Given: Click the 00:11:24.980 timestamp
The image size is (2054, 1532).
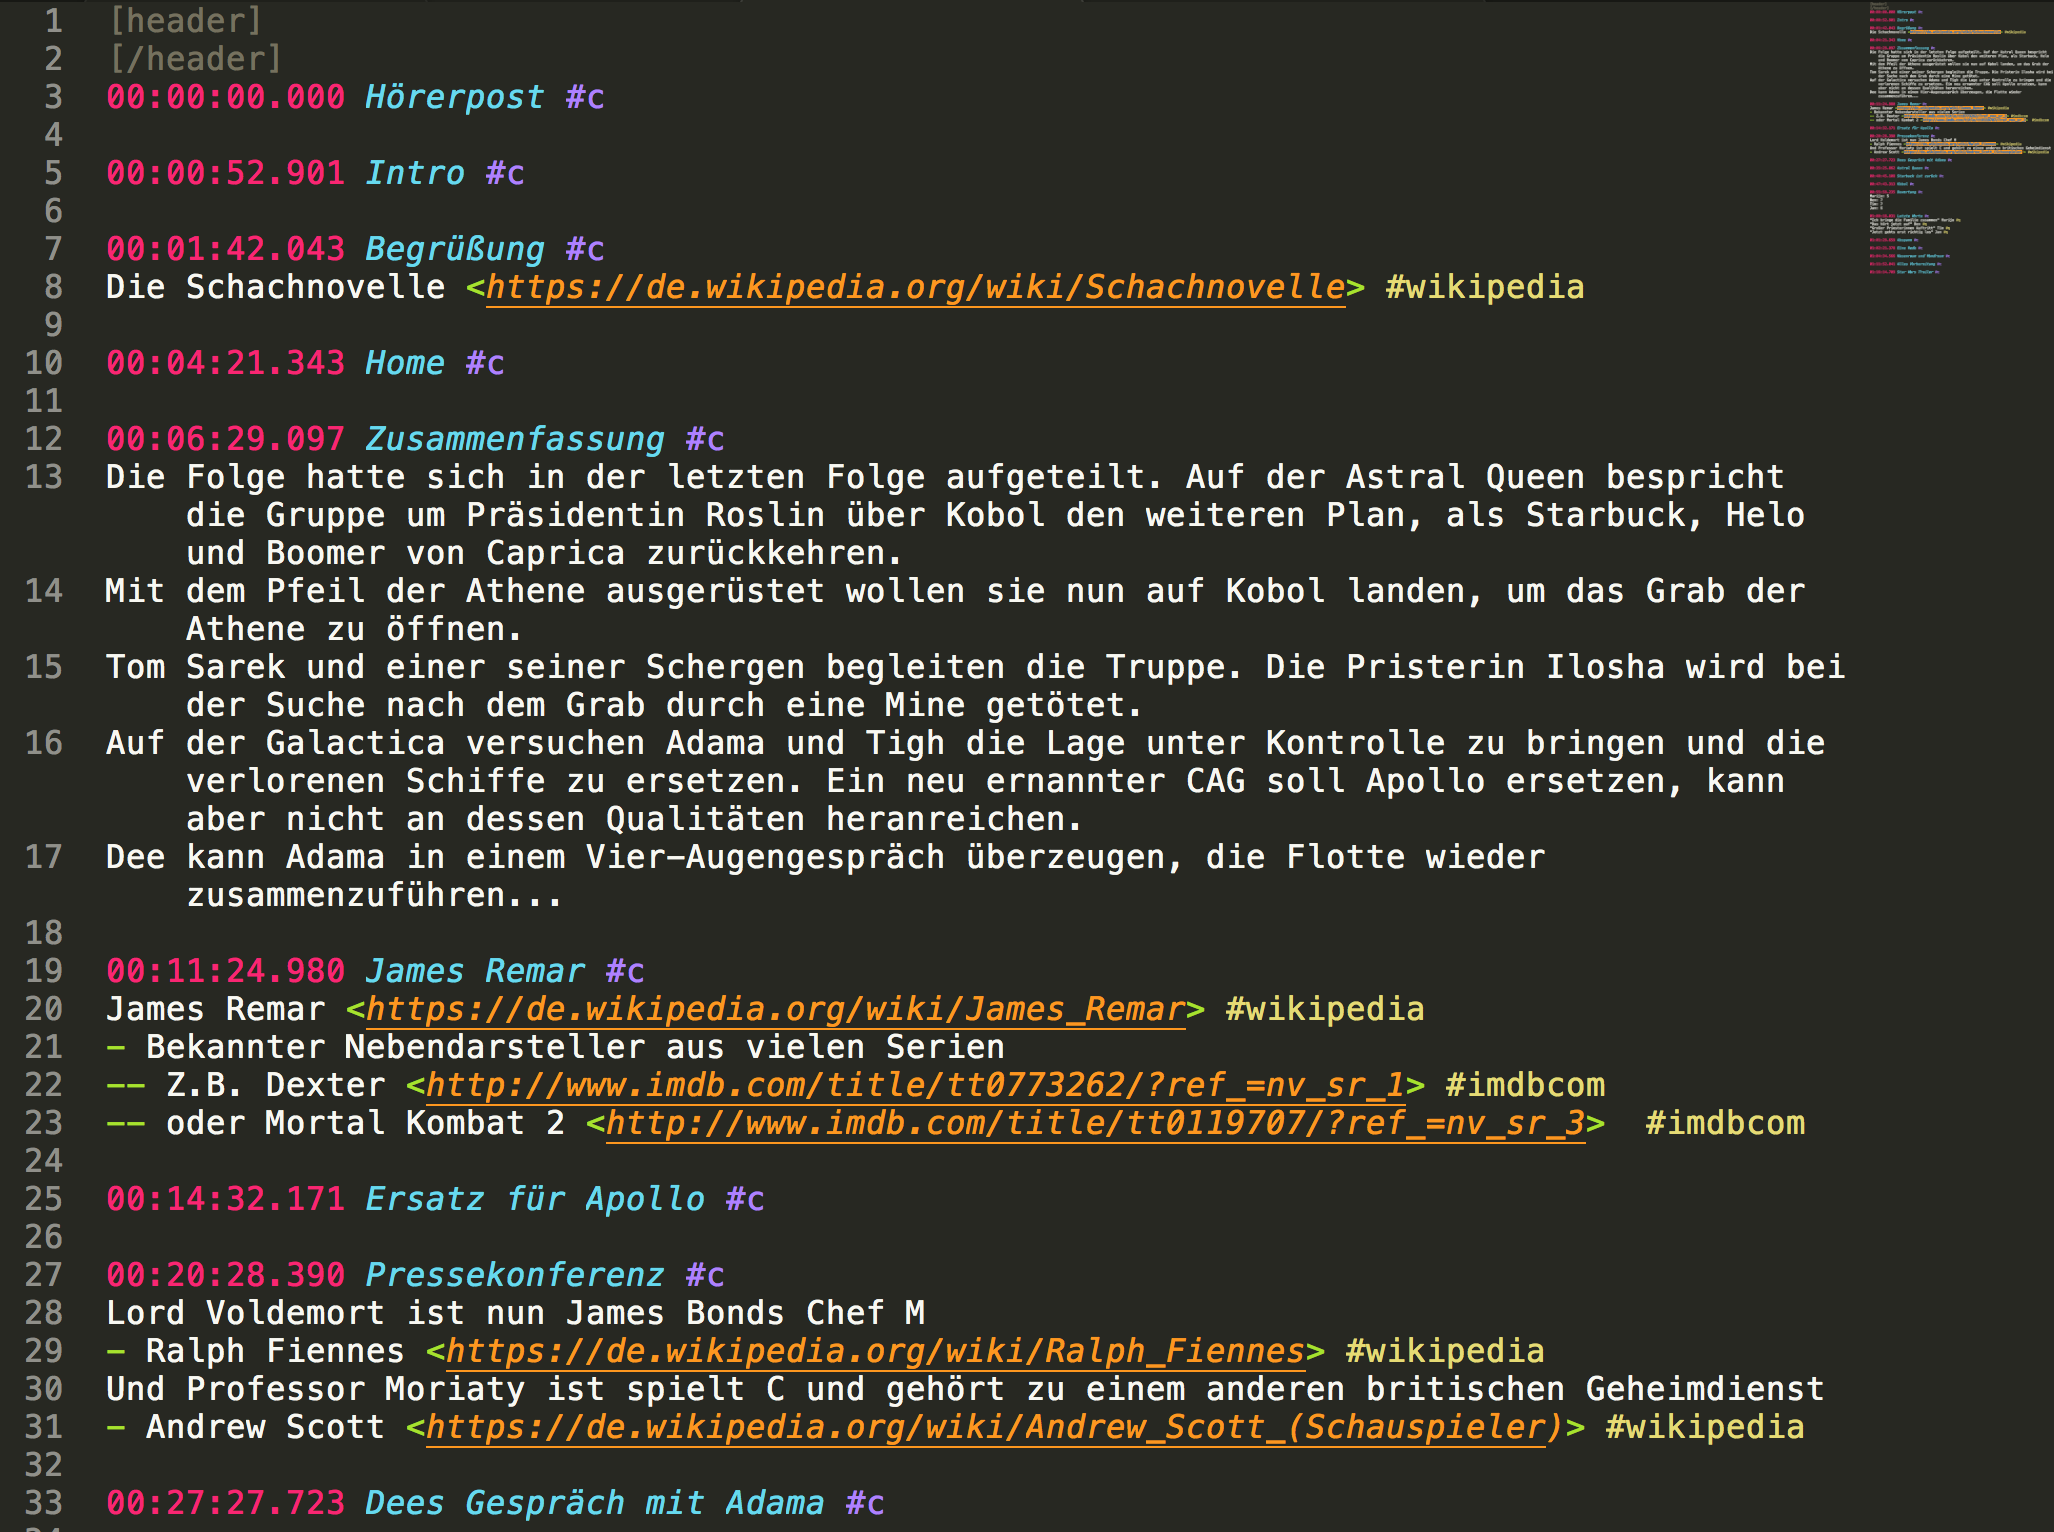Looking at the screenshot, I should coord(225,972).
